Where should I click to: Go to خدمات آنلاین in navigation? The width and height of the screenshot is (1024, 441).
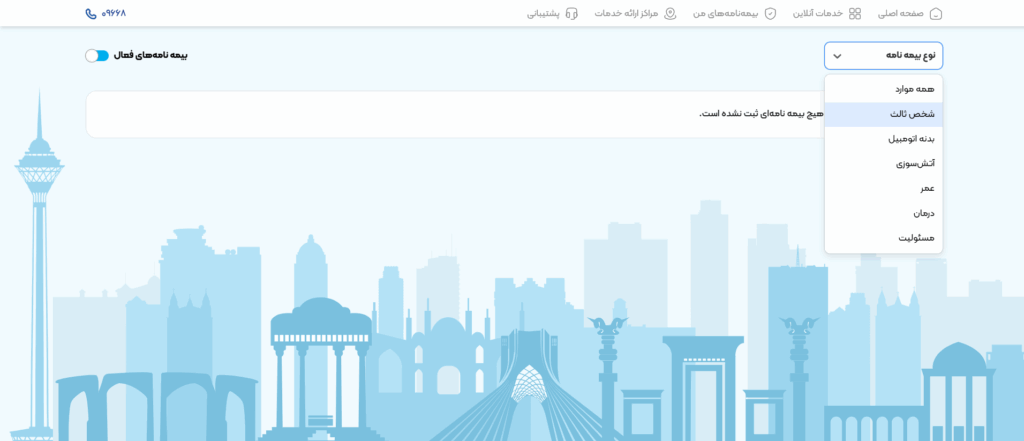[x=818, y=14]
